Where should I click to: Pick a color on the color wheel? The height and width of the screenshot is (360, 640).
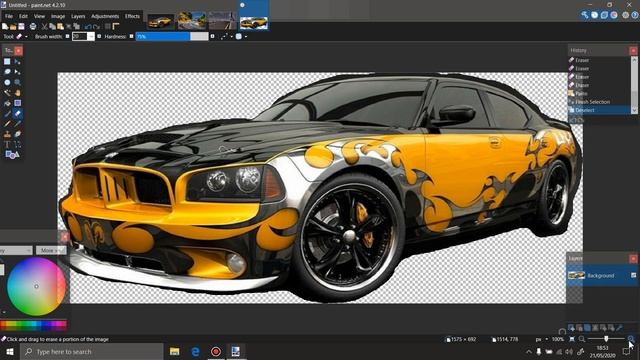point(36,286)
